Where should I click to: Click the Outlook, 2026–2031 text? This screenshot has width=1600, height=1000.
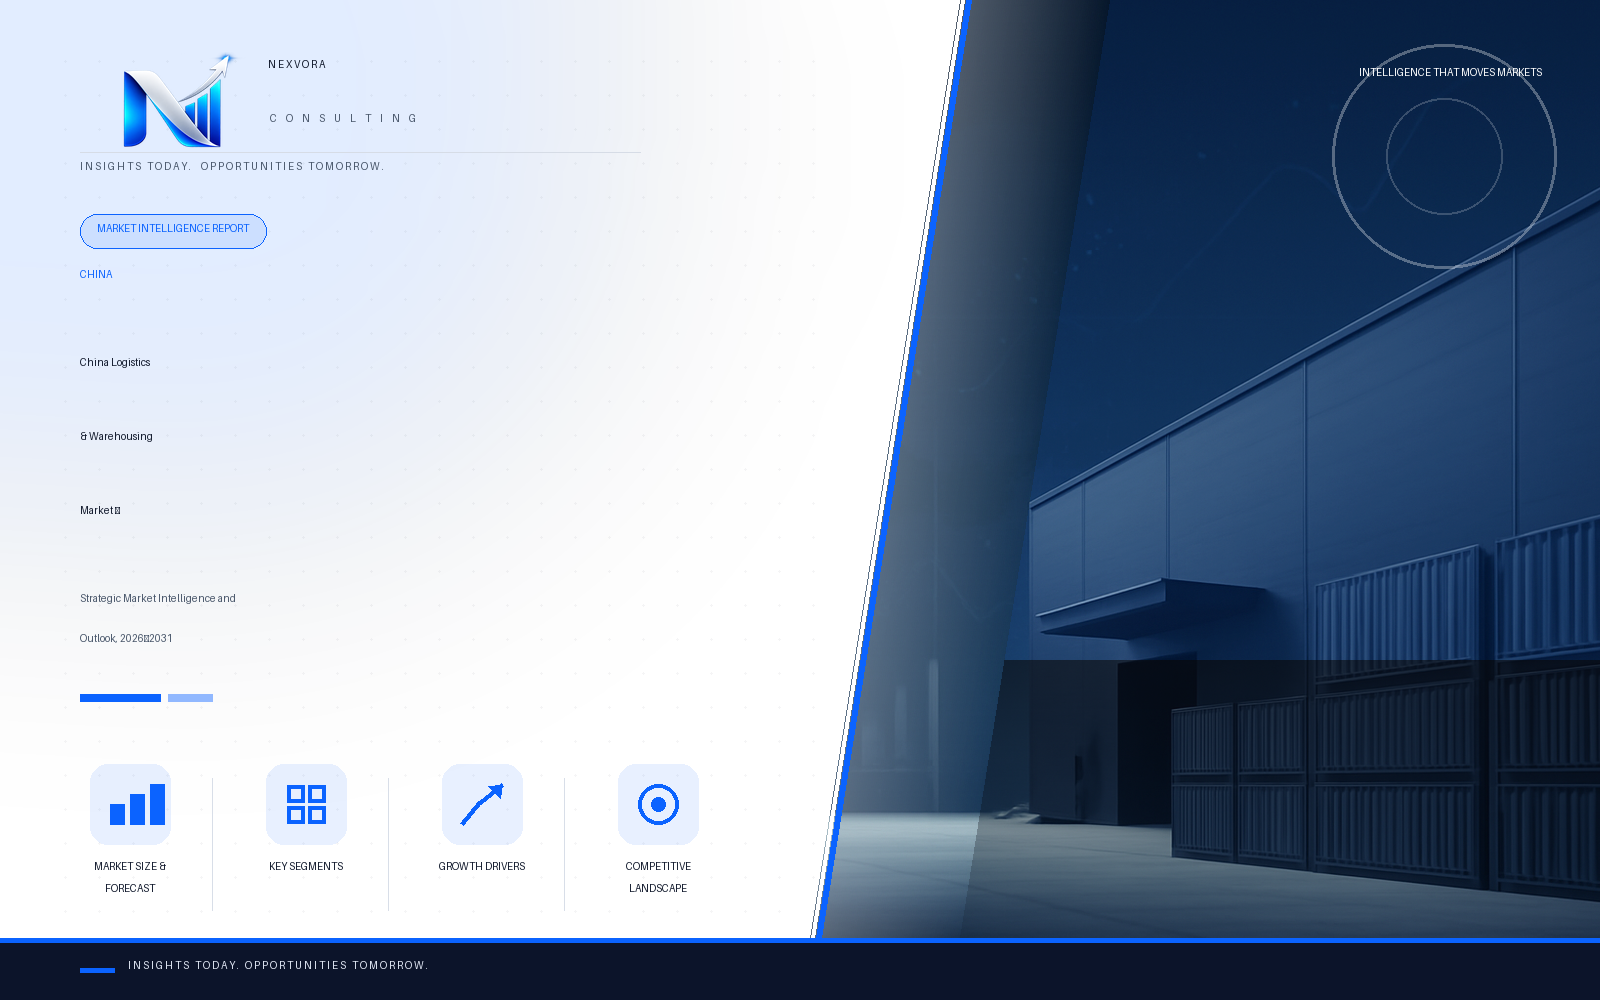[x=126, y=638]
